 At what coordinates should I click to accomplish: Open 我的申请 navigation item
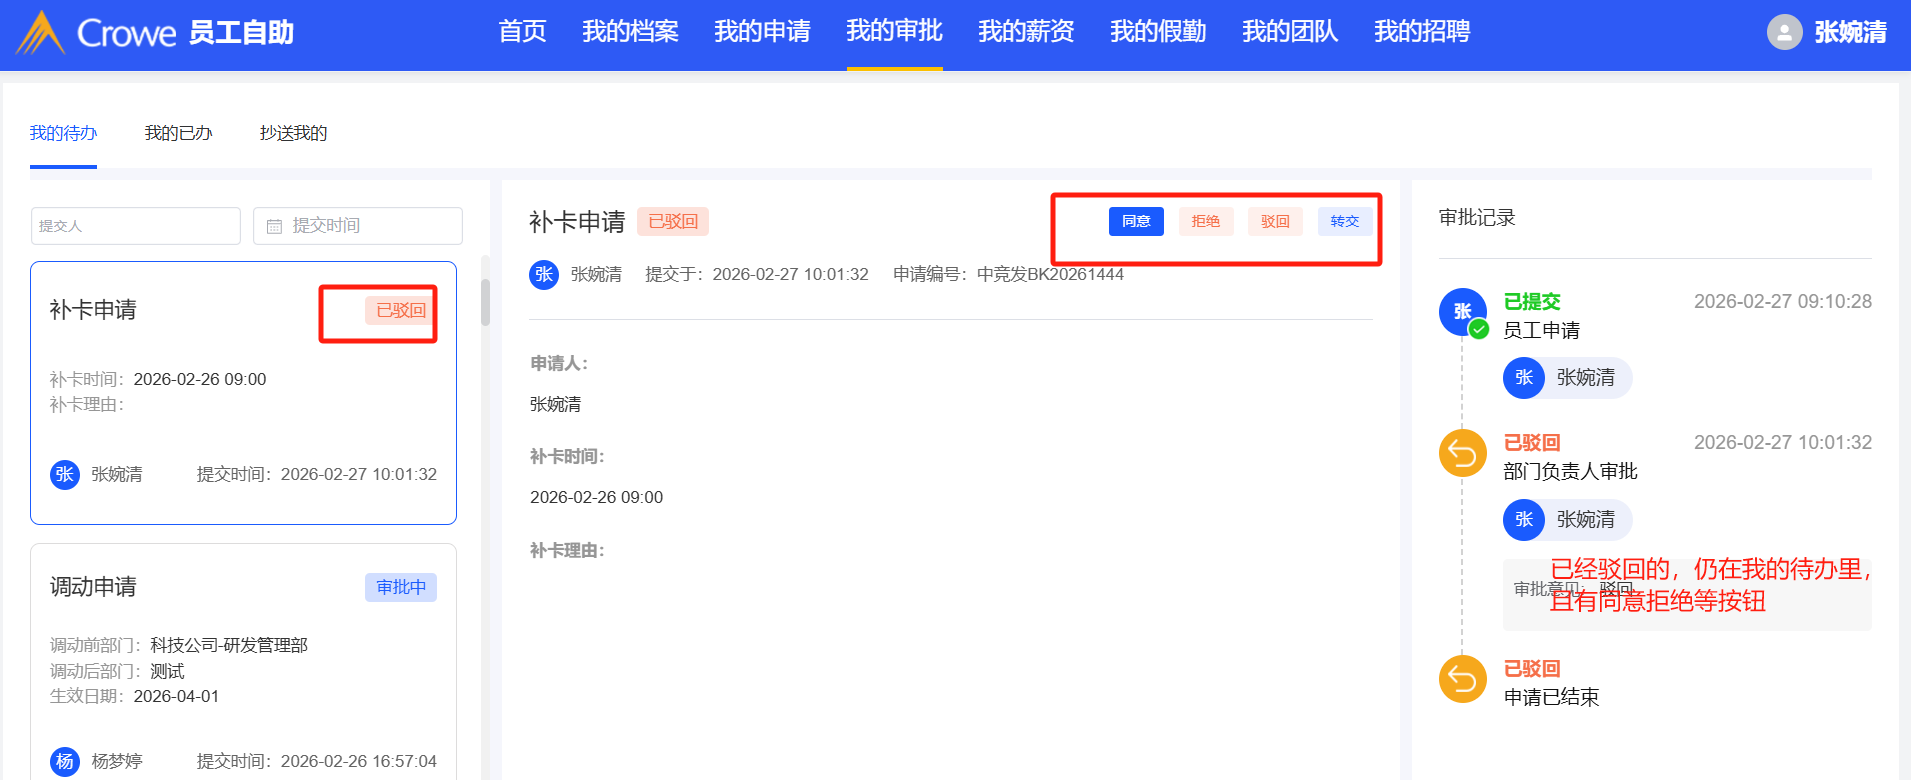point(762,32)
